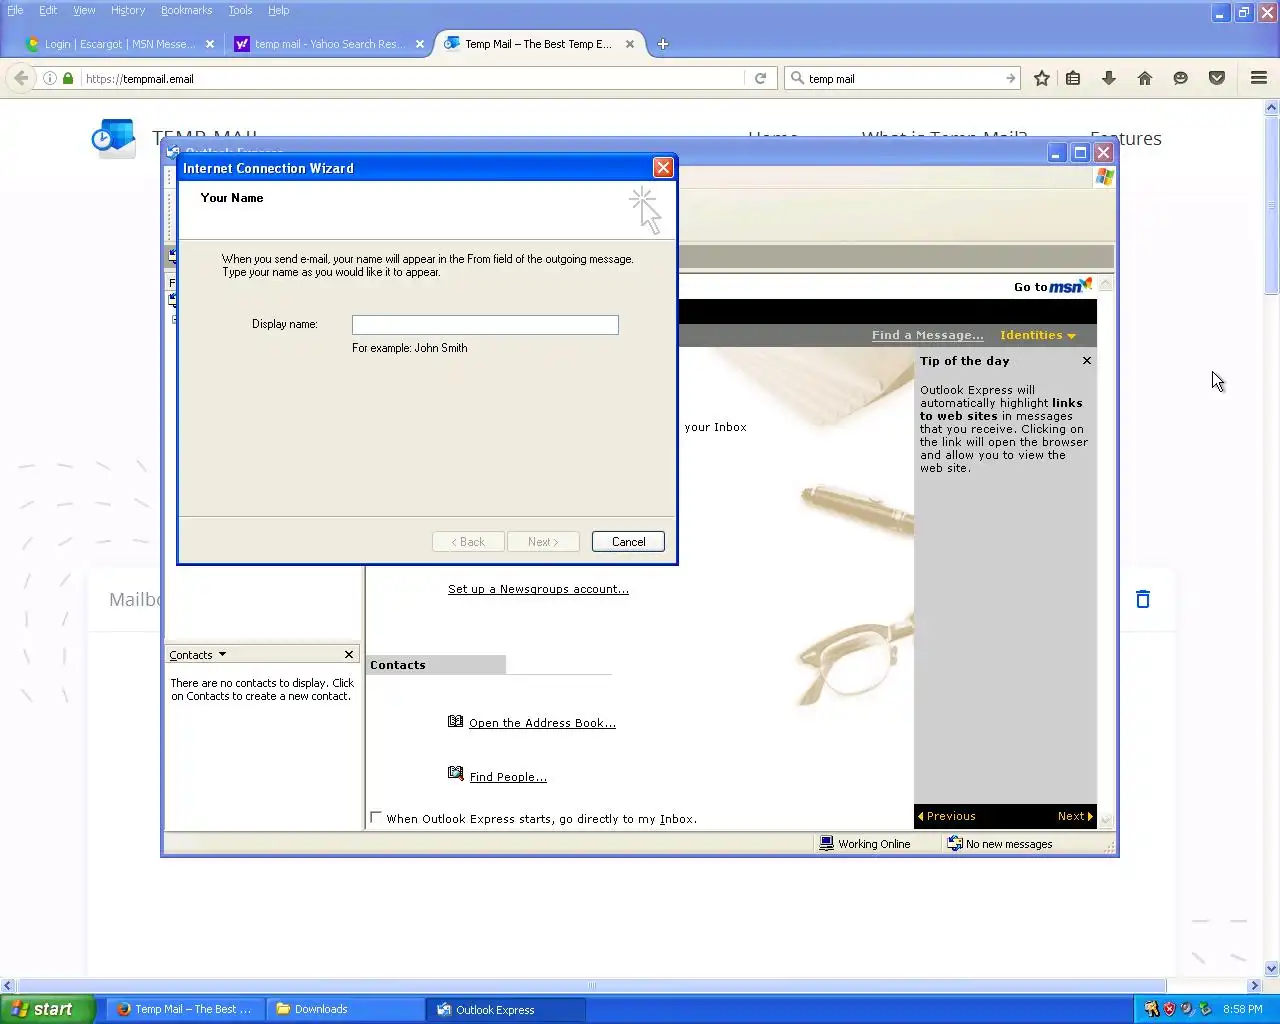Select Outlook Express taskbar button
1280x1024 pixels.
pyautogui.click(x=506, y=1009)
